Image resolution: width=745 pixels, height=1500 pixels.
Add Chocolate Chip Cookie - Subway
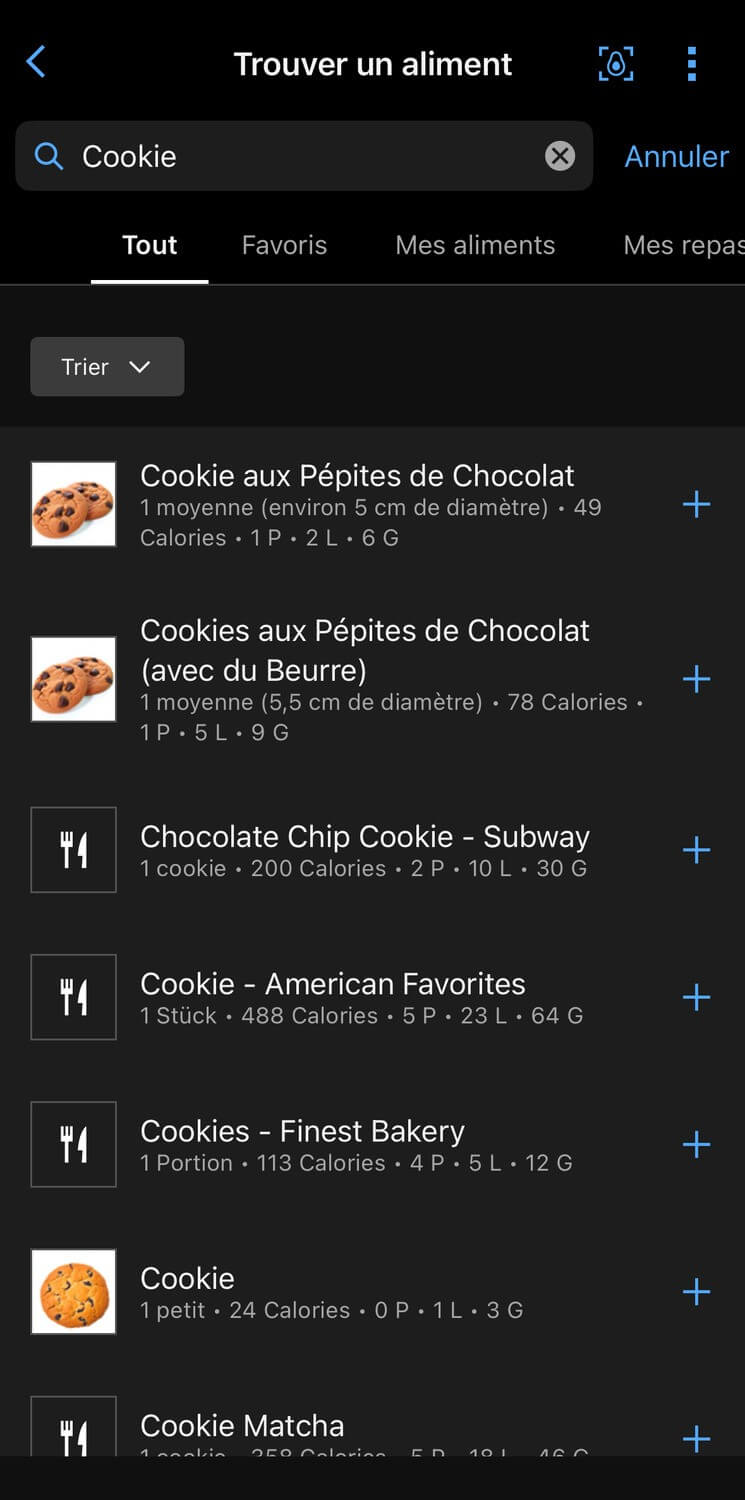pyautogui.click(x=696, y=851)
